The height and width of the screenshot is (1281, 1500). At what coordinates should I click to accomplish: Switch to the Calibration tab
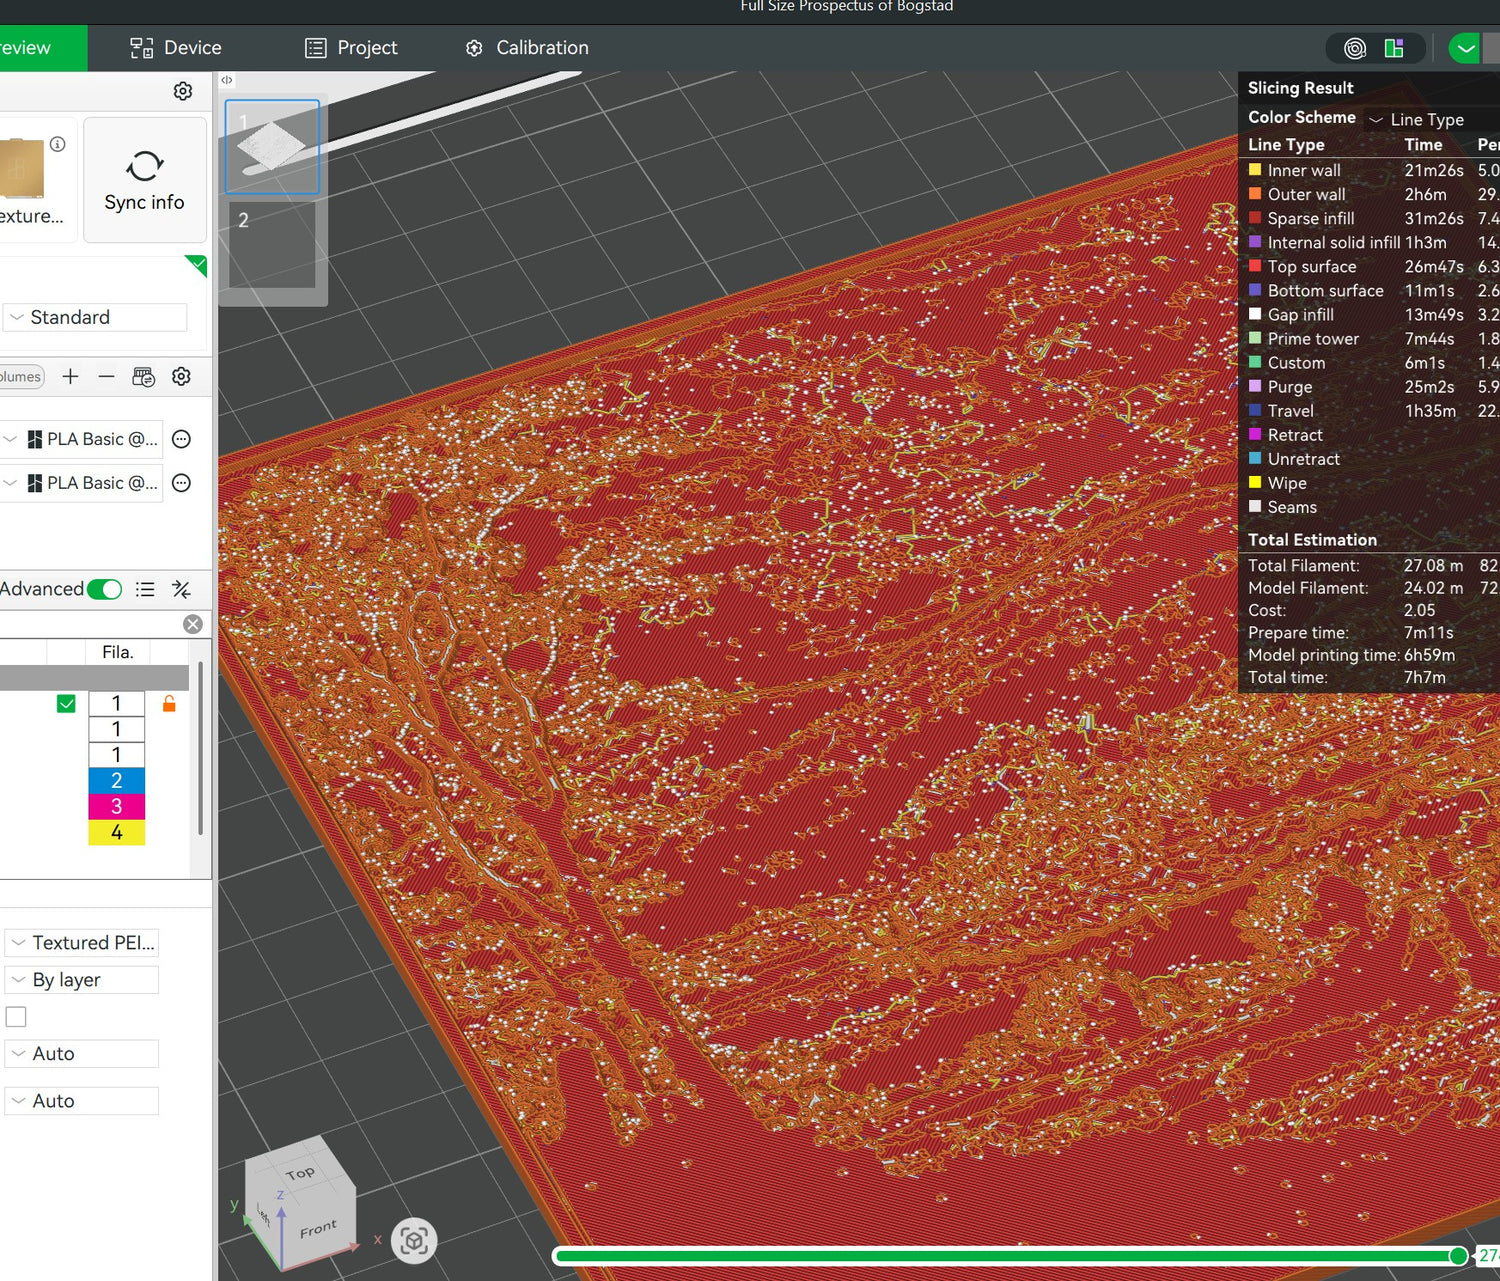527,48
